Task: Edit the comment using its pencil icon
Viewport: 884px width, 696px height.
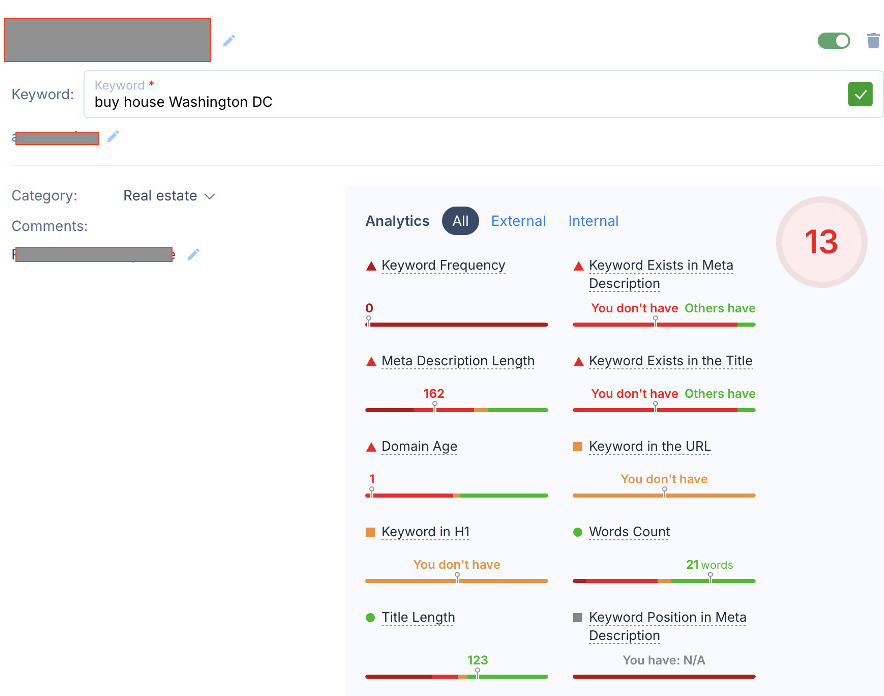Action: click(x=193, y=254)
